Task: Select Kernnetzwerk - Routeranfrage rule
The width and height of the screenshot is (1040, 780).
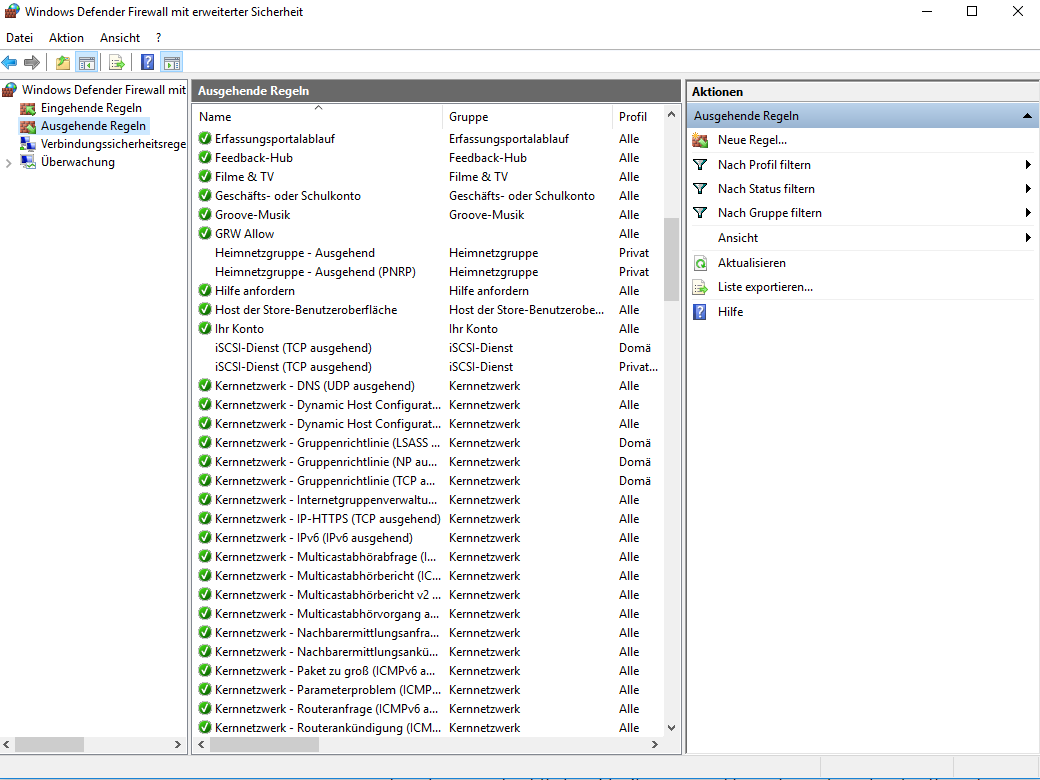Action: pyautogui.click(x=326, y=709)
